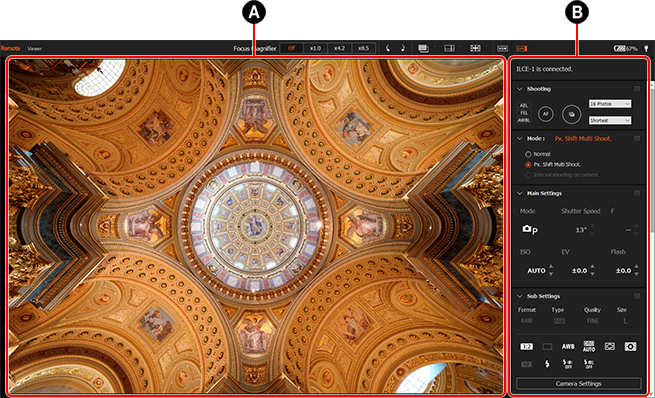This screenshot has width=655, height=398.
Task: Collapse the Main Settings section
Action: tap(520, 193)
